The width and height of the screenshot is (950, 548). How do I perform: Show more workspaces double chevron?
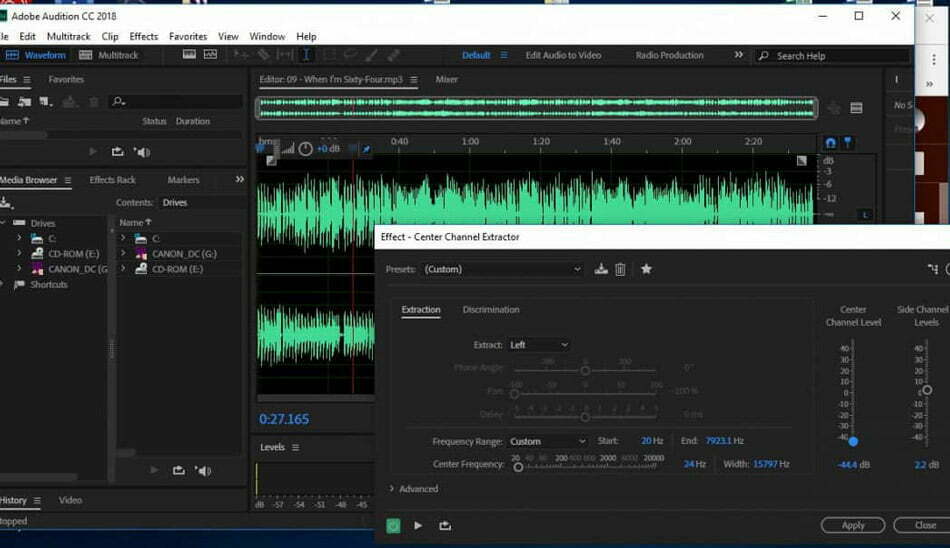tap(739, 55)
